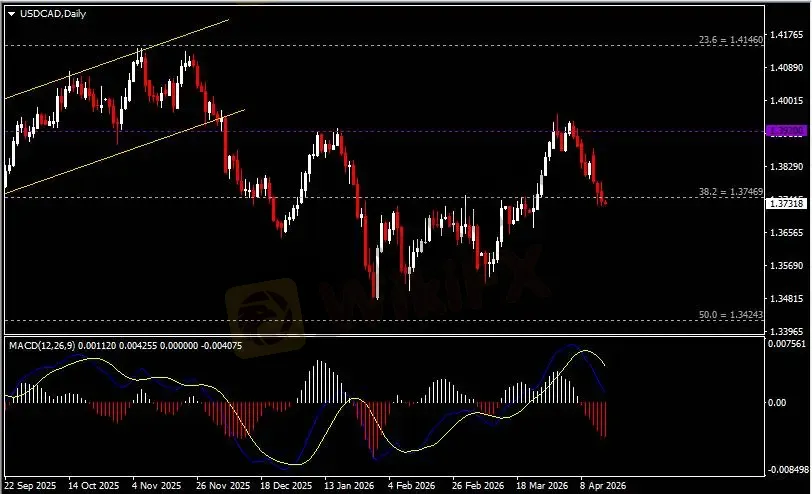812x494 pixels.
Task: Click the 26 Nov 2025 date label
Action: coord(223,486)
